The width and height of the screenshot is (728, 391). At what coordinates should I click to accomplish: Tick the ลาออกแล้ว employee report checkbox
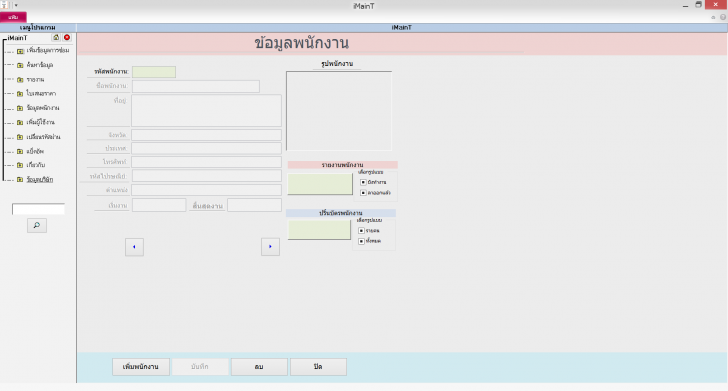(x=363, y=193)
